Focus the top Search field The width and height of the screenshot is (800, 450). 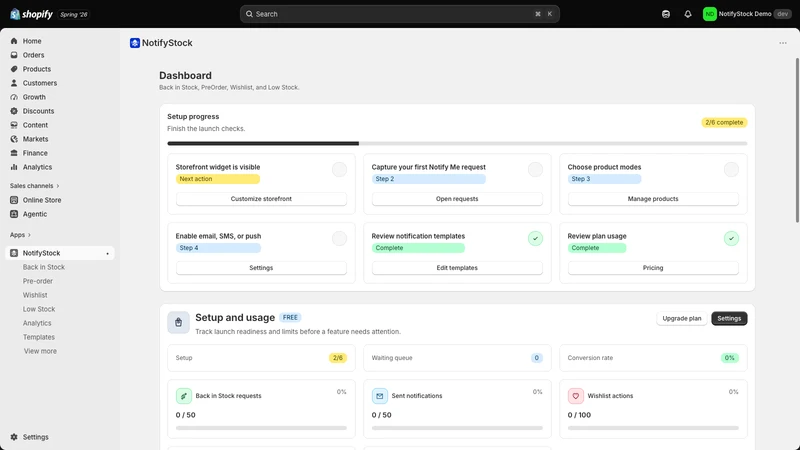coord(399,14)
